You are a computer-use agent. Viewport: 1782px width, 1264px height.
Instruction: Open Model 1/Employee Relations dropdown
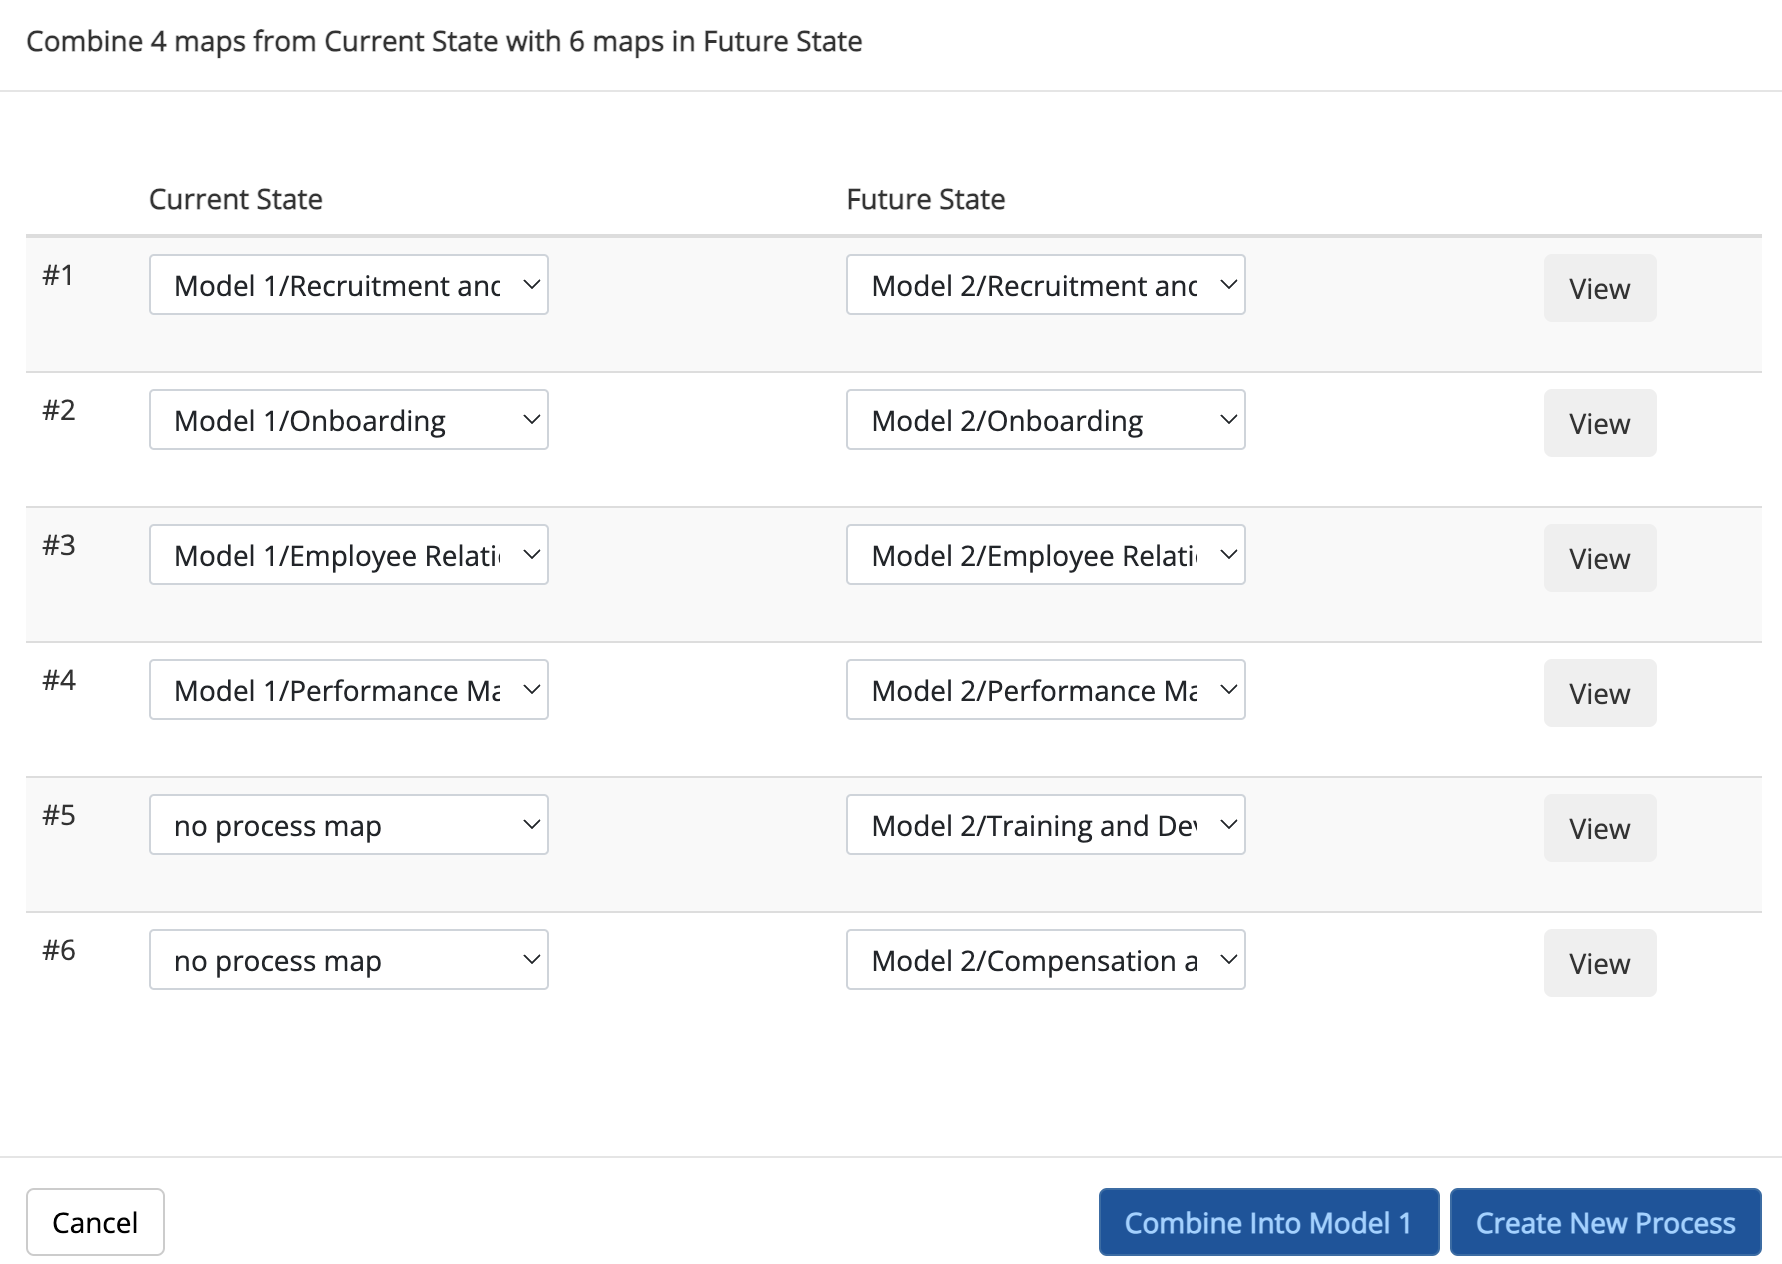click(x=348, y=555)
